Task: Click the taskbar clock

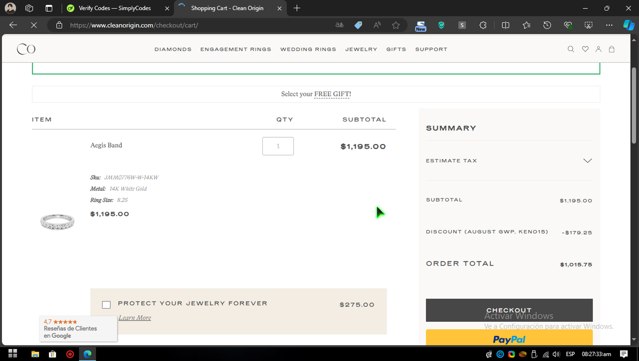Action: pos(596,354)
